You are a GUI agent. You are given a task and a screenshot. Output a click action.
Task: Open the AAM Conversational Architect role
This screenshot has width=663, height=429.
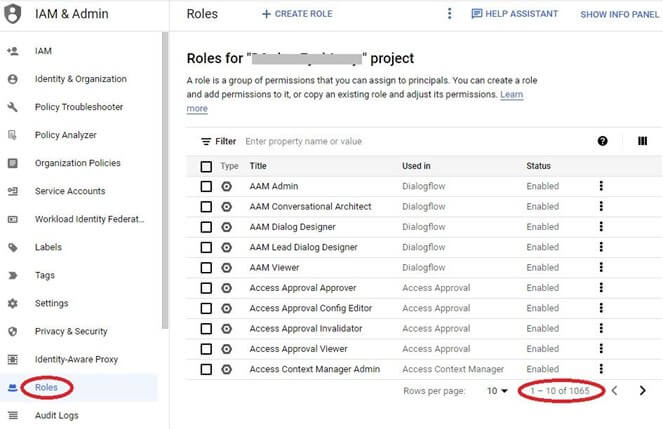[x=310, y=207]
